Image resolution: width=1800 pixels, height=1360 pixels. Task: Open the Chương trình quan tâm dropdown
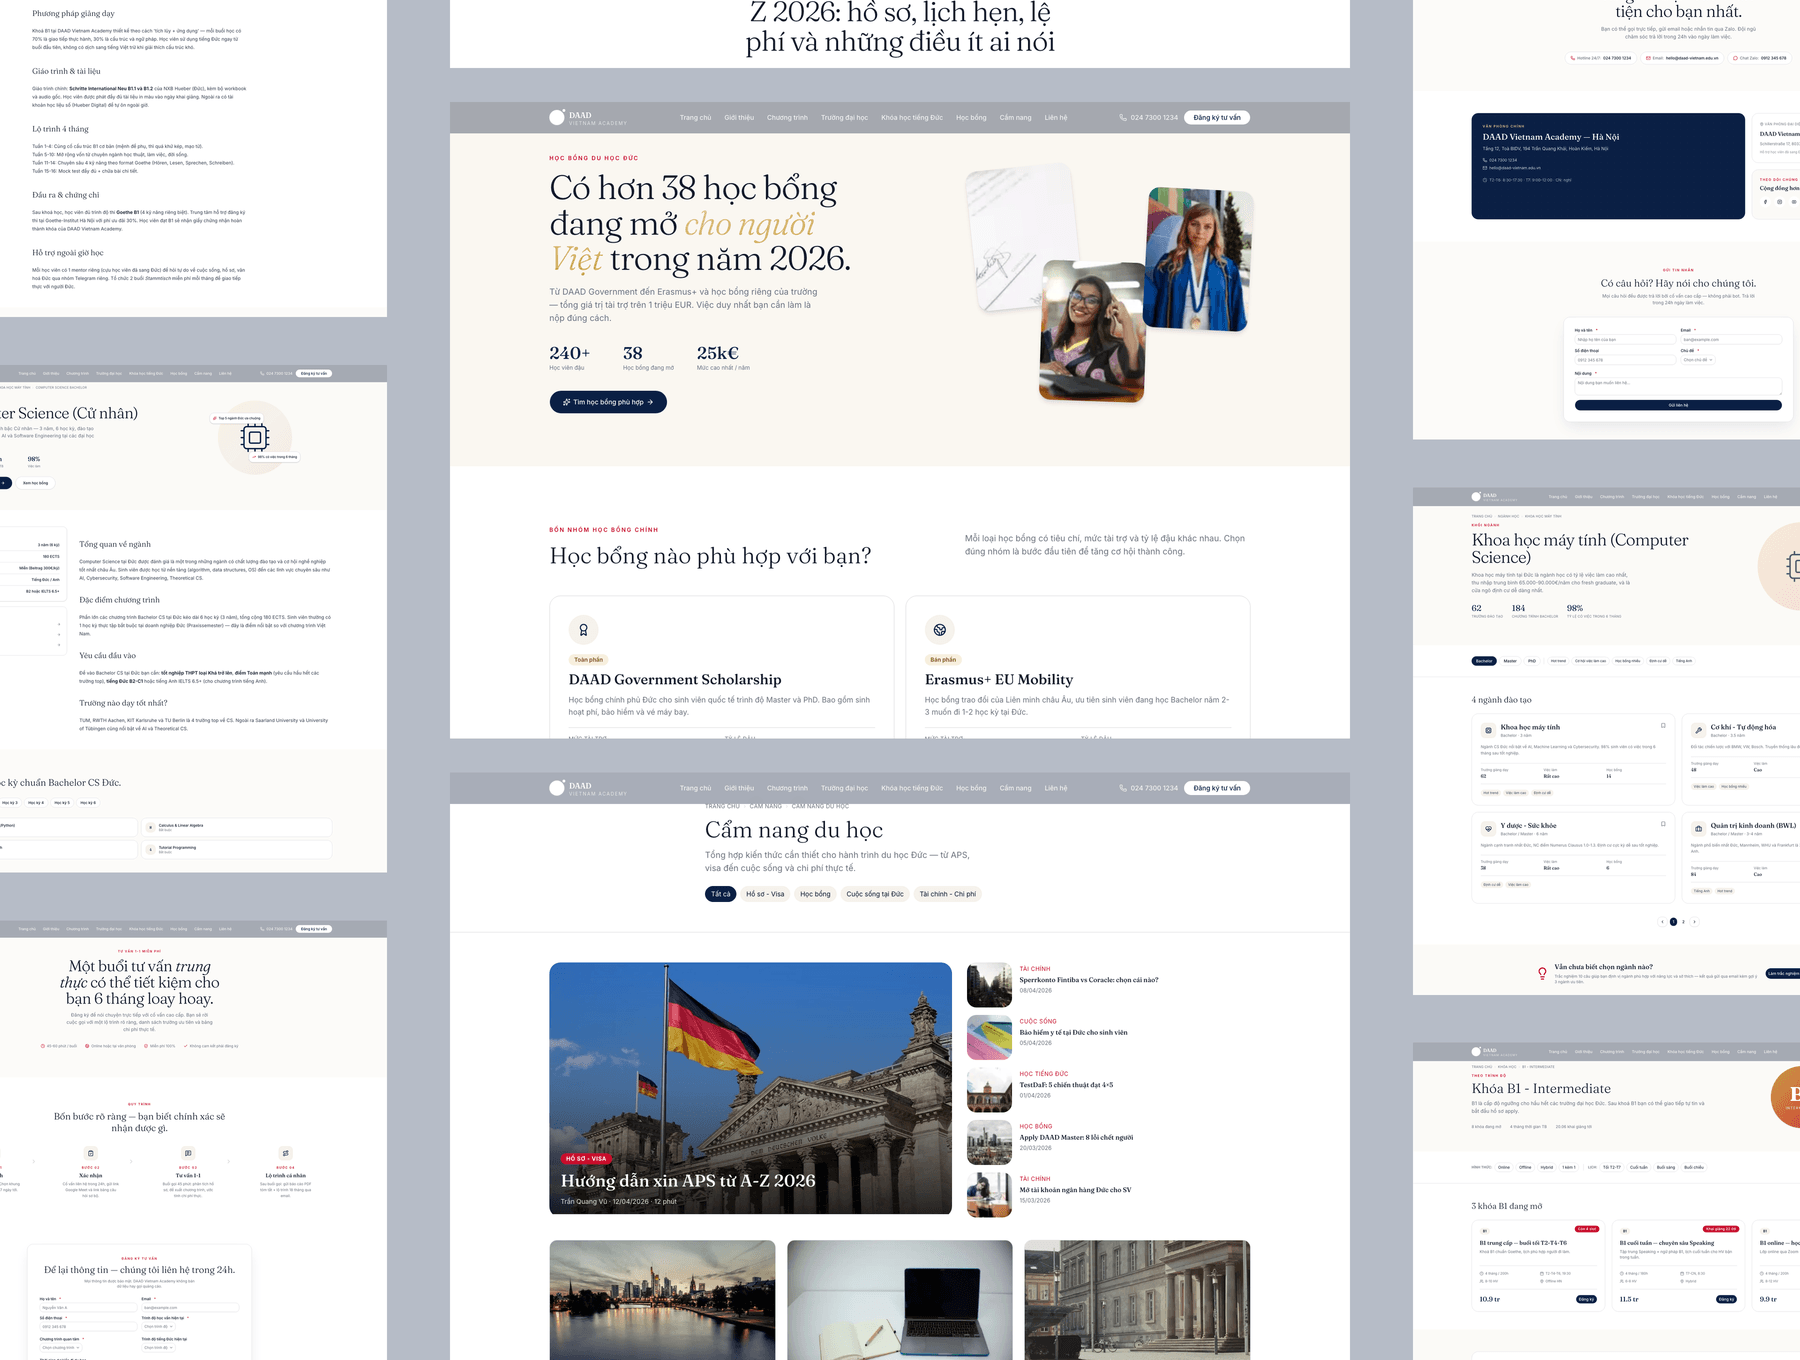pyautogui.click(x=61, y=1347)
